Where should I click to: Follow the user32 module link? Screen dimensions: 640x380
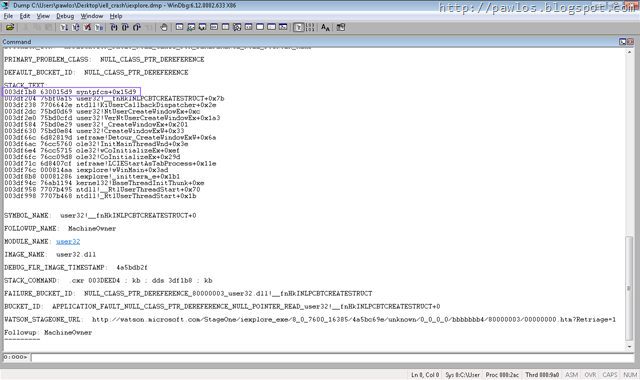click(x=68, y=242)
